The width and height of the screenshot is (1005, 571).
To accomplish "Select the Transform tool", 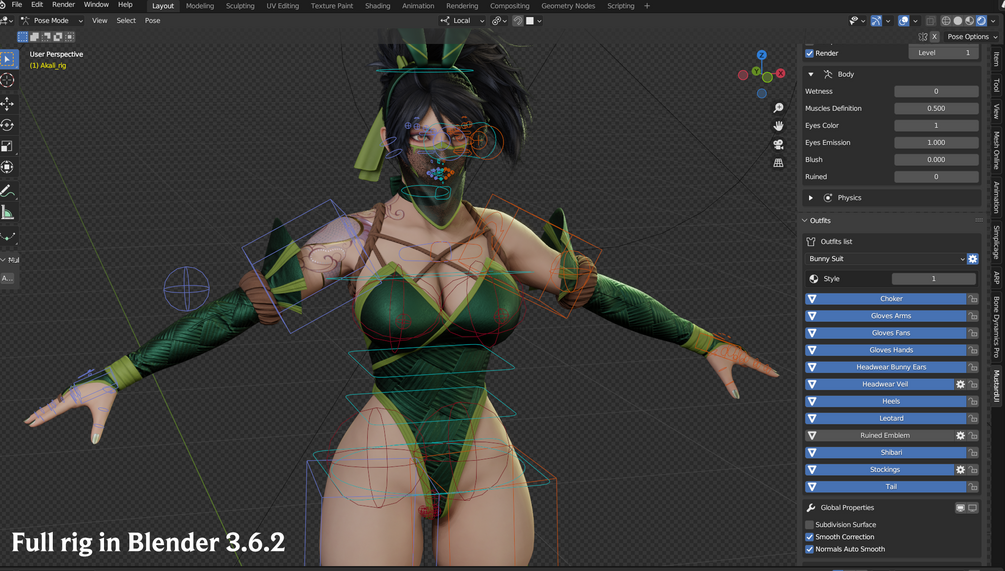I will coord(8,167).
